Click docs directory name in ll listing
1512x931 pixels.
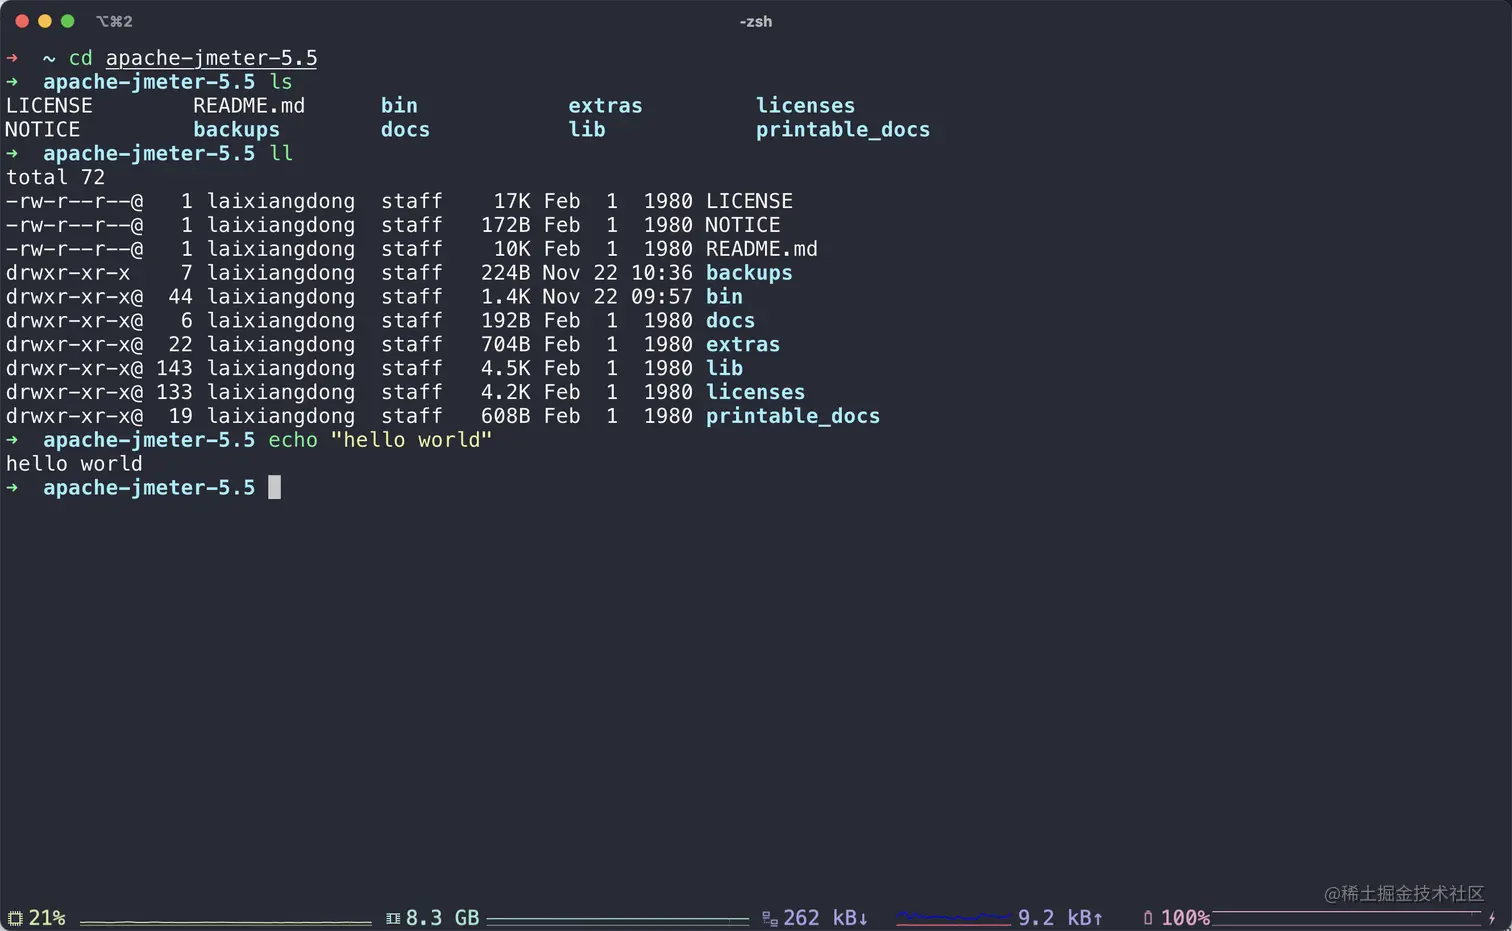(731, 321)
